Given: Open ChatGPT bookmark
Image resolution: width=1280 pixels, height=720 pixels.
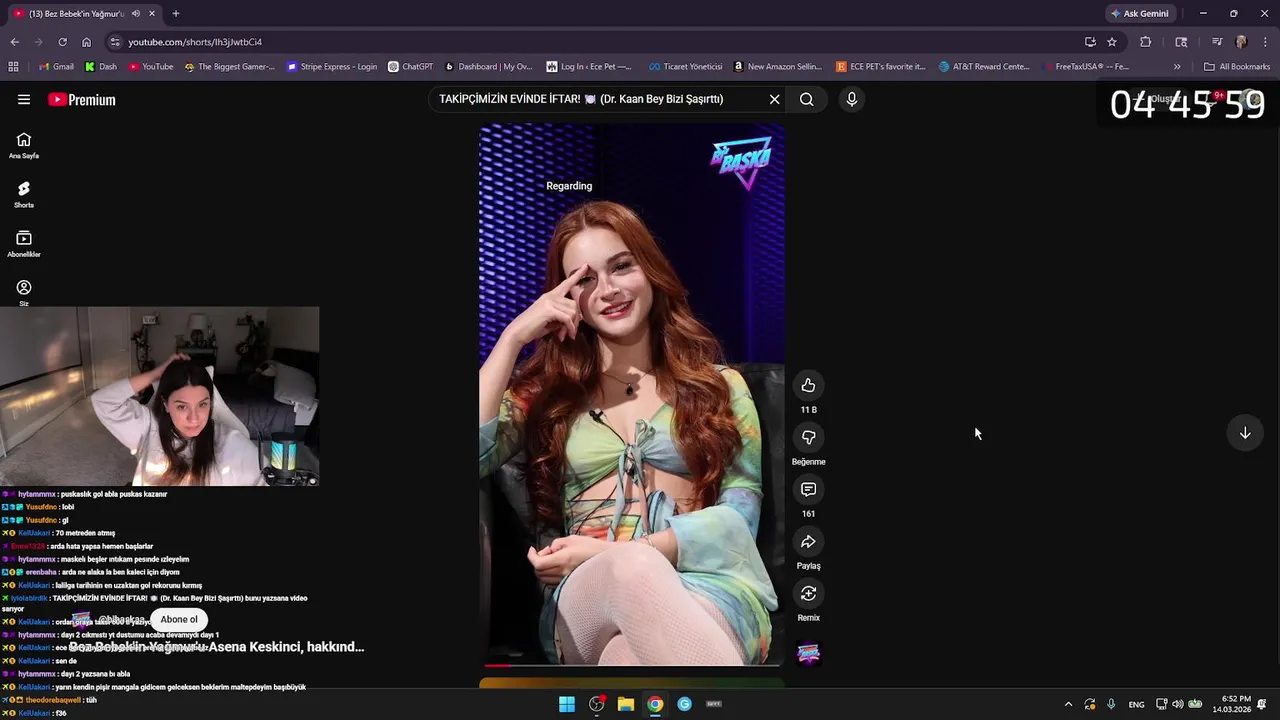Looking at the screenshot, I should tap(411, 67).
